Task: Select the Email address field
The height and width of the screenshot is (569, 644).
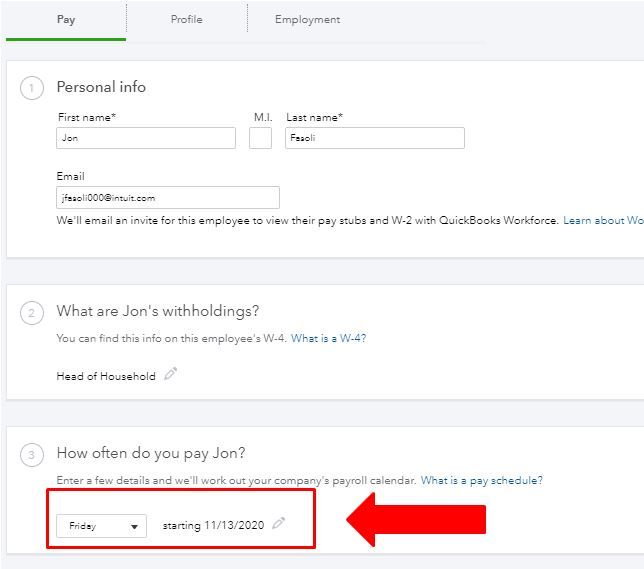Action: [168, 198]
